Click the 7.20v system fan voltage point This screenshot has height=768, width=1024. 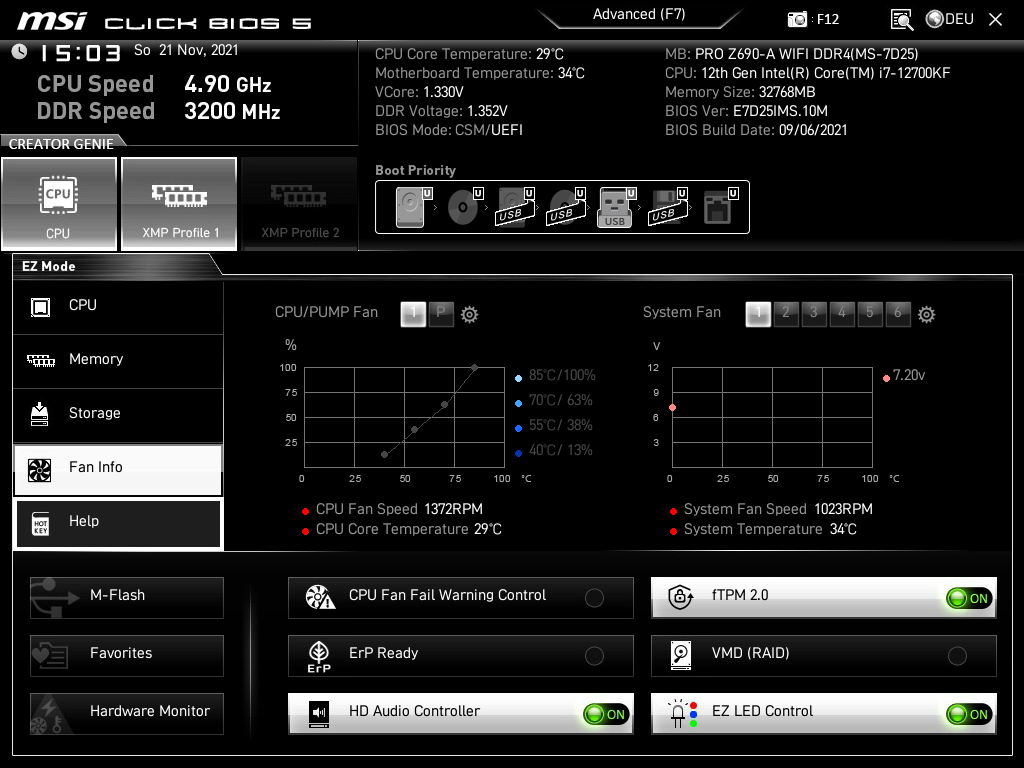tap(673, 408)
